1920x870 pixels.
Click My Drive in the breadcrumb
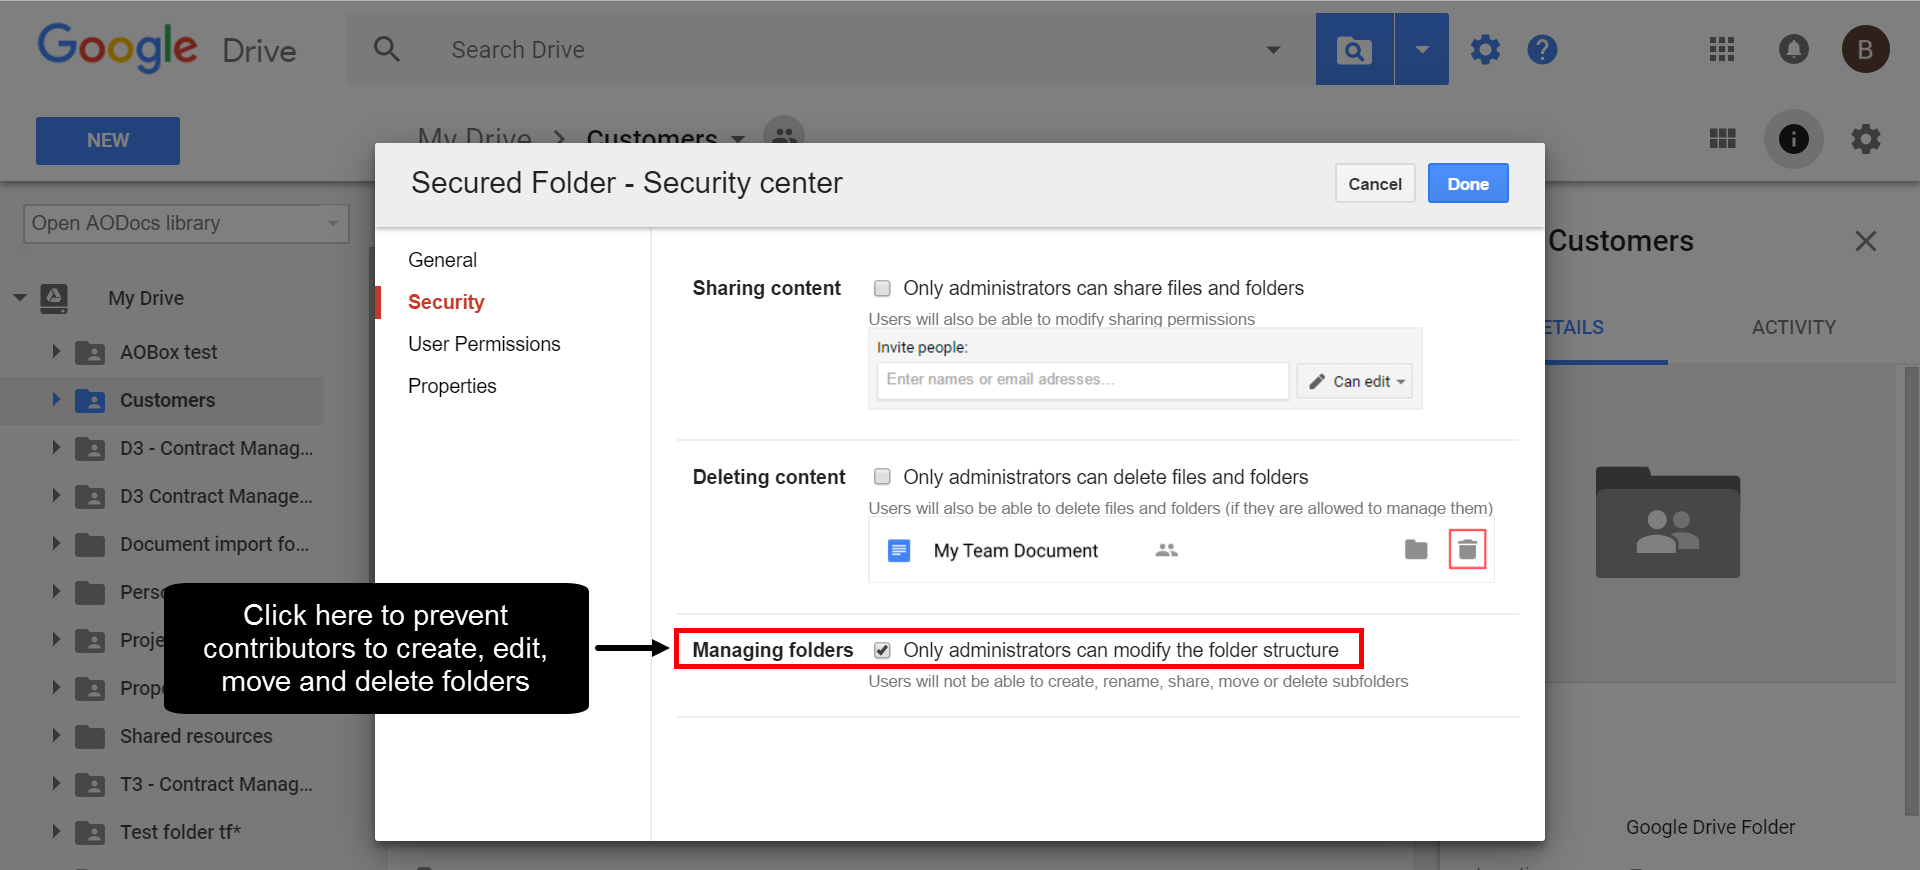[474, 136]
